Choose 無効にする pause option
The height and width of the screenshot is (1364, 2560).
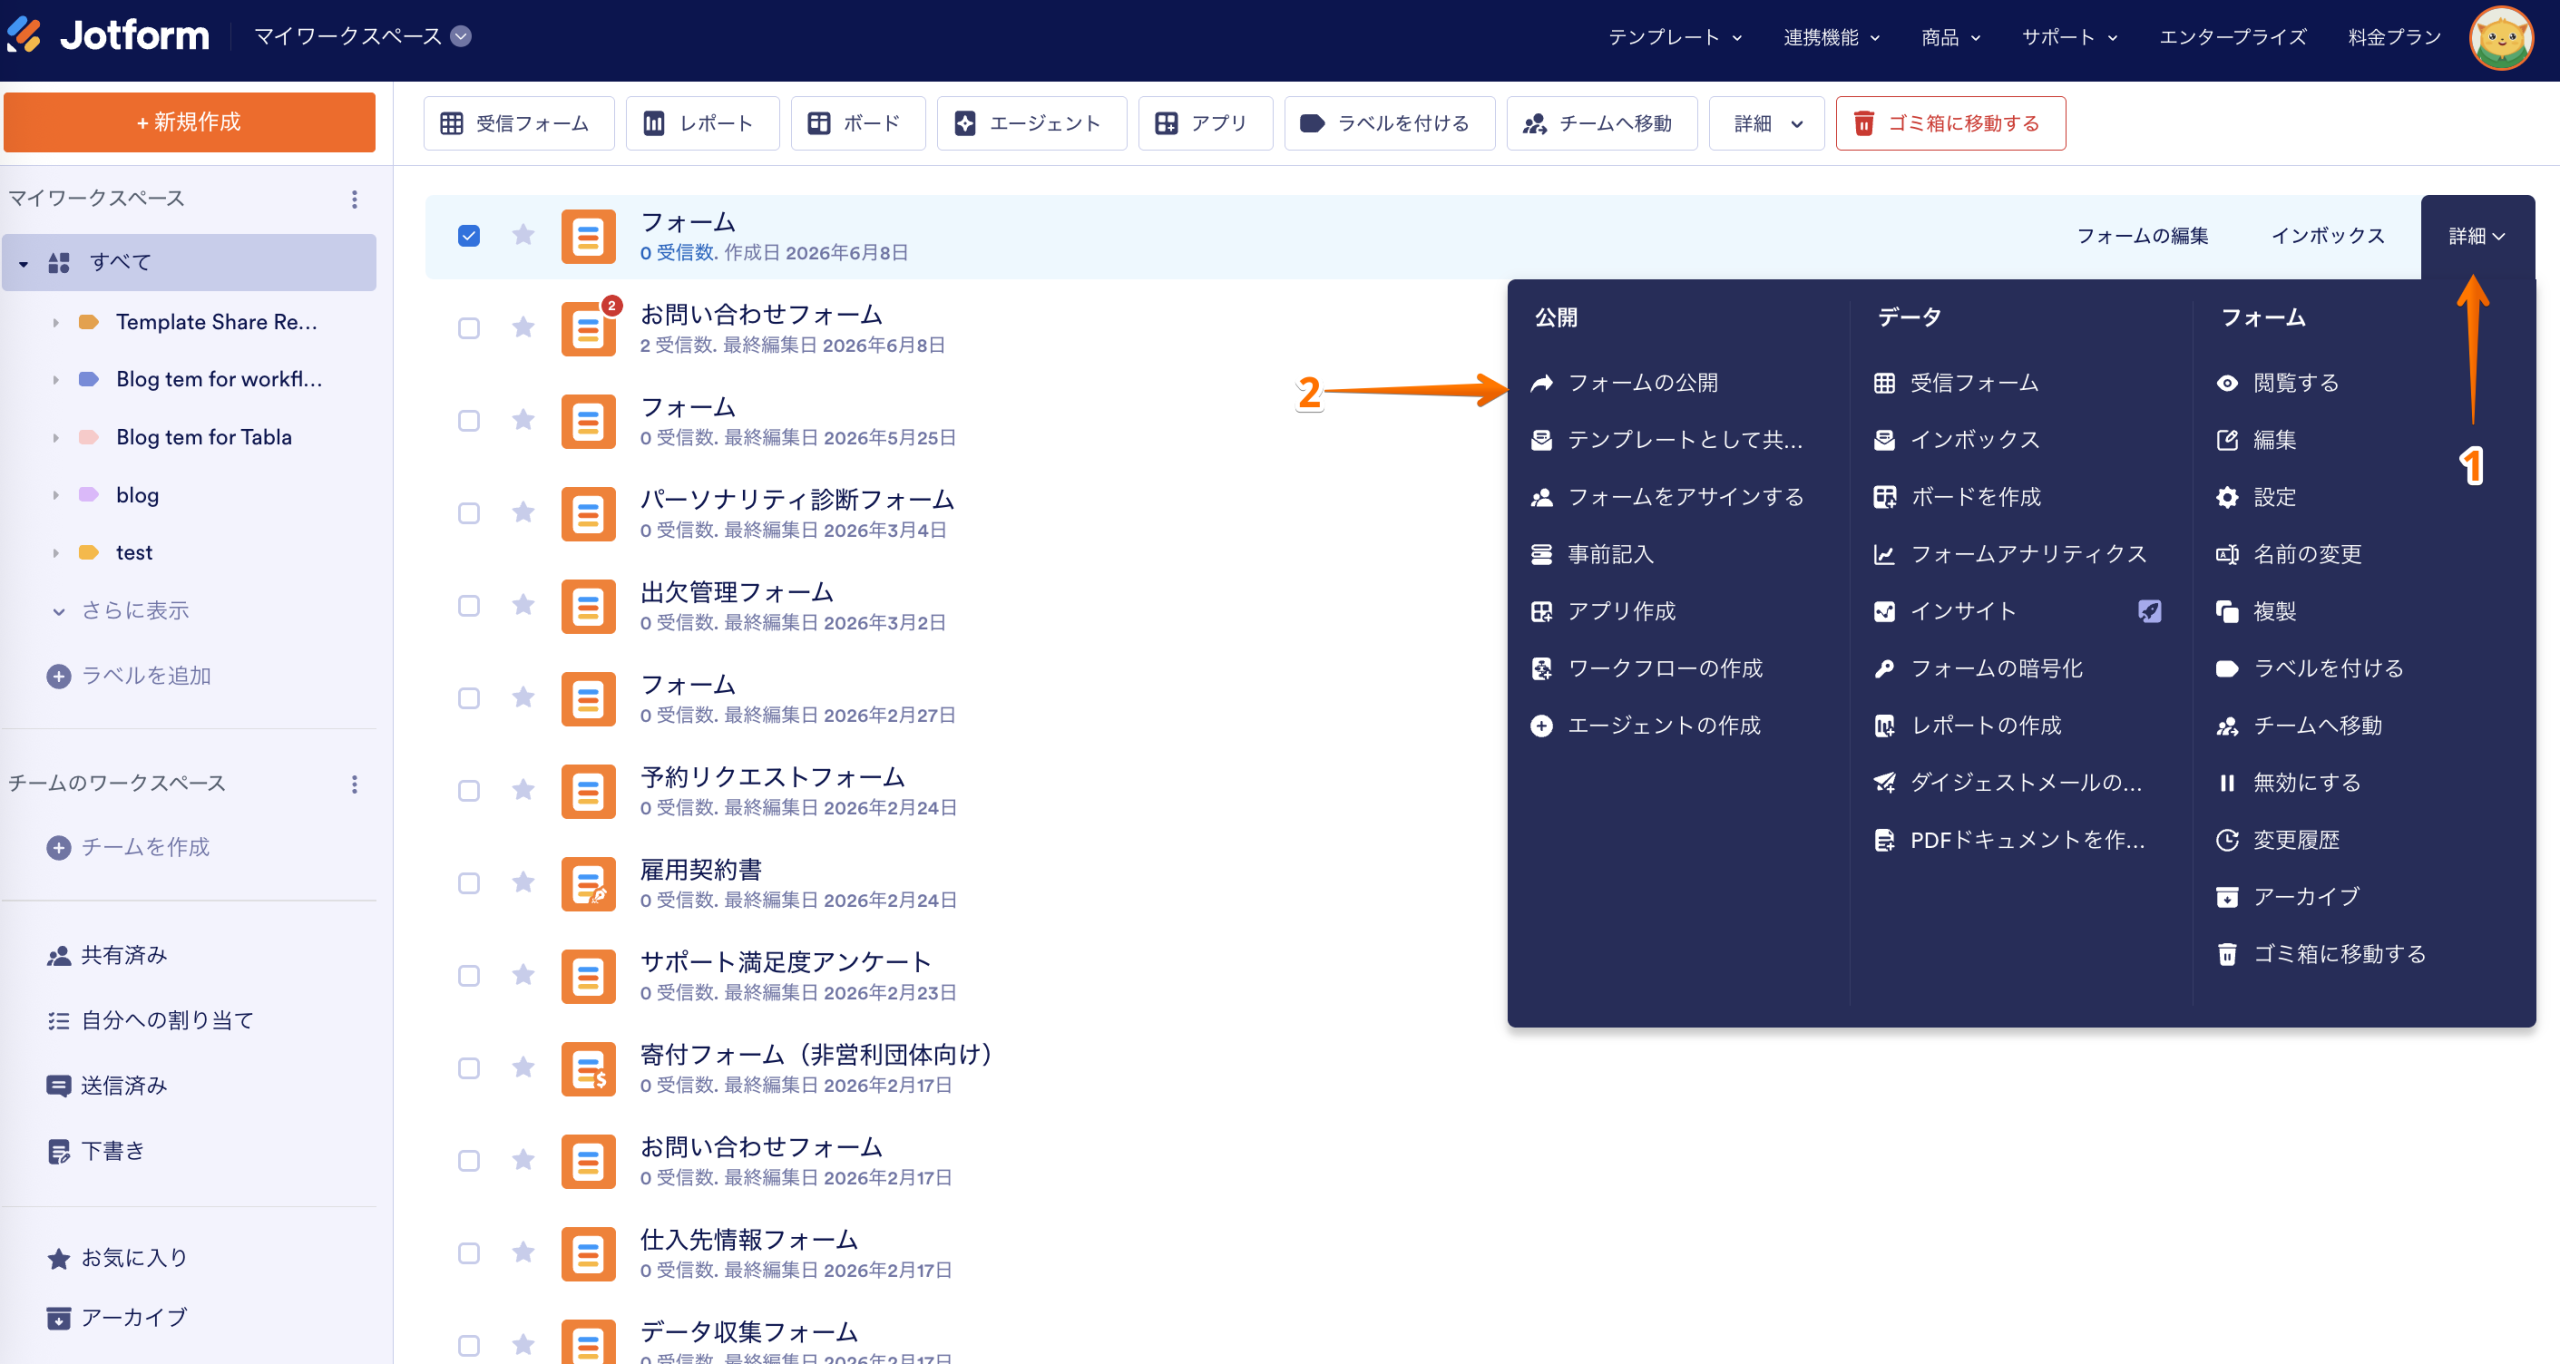click(2289, 782)
